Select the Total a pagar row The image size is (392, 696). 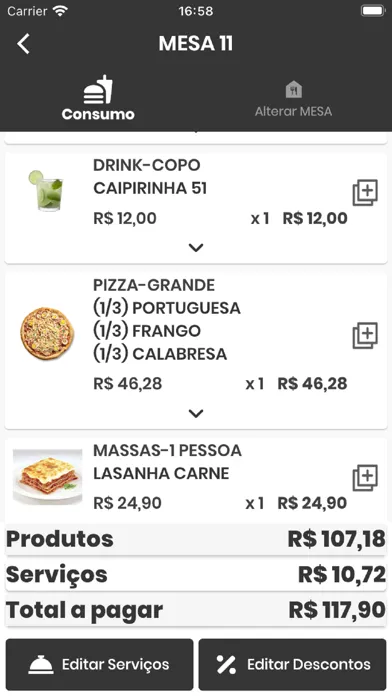tap(196, 610)
